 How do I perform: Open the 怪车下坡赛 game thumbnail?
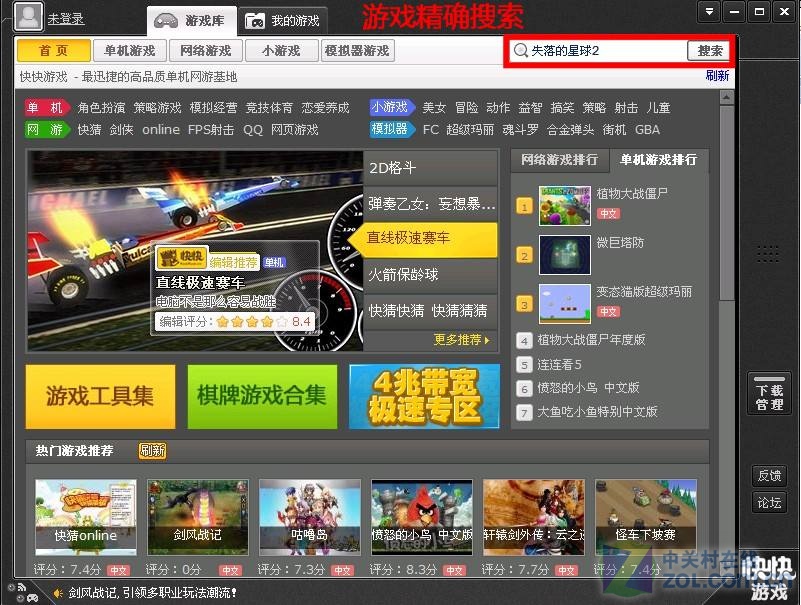click(x=646, y=517)
